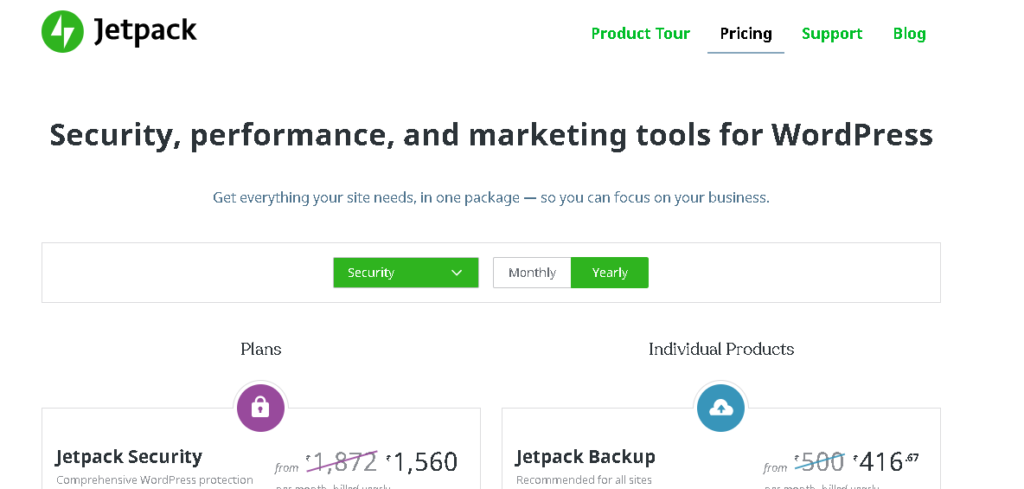Click the Jetpack wordmark text

145,31
